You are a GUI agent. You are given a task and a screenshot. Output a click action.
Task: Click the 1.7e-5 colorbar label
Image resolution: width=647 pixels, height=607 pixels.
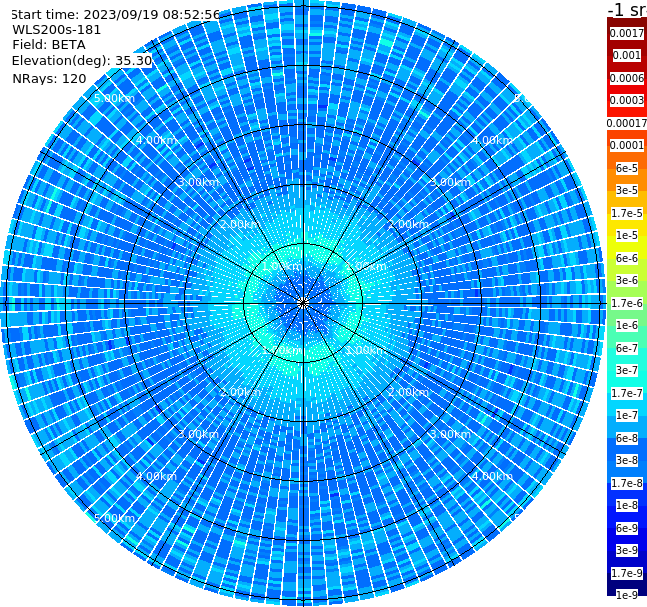627,213
